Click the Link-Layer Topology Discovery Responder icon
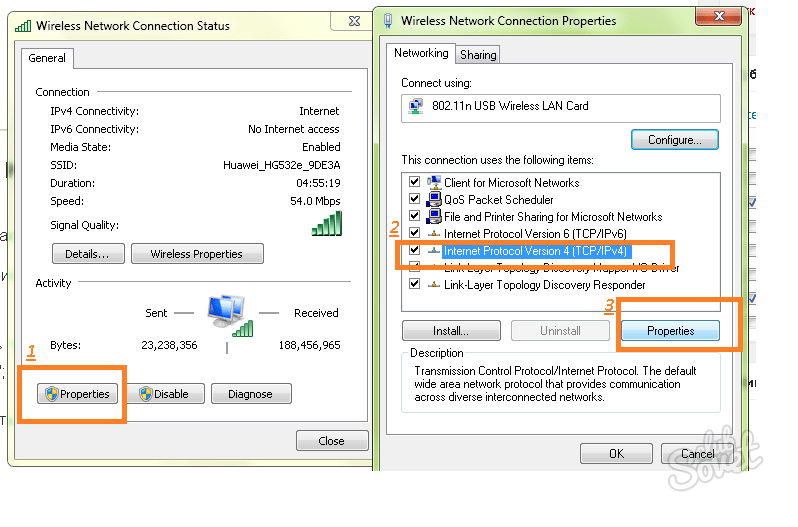 434,285
